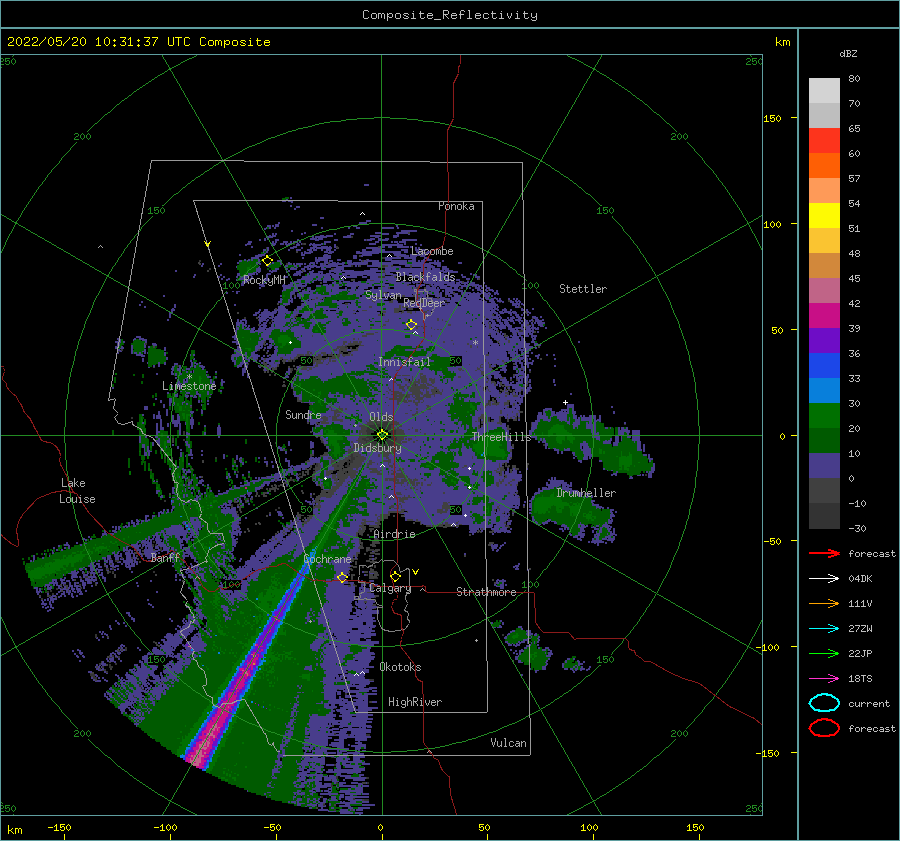Image resolution: width=900 pixels, height=841 pixels.
Task: Click the yellow diamond marker below RedDeer
Action: coord(411,324)
